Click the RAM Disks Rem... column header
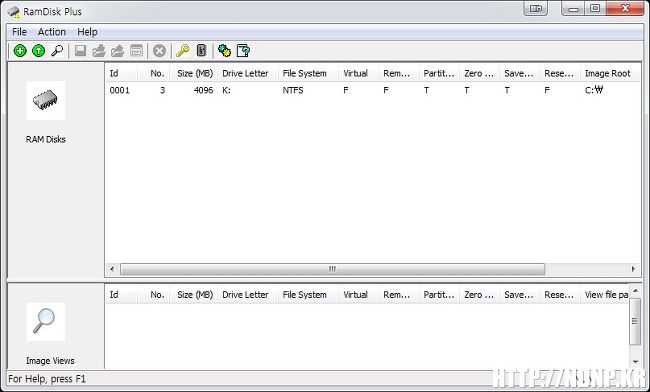The width and height of the screenshot is (650, 392). tap(399, 73)
